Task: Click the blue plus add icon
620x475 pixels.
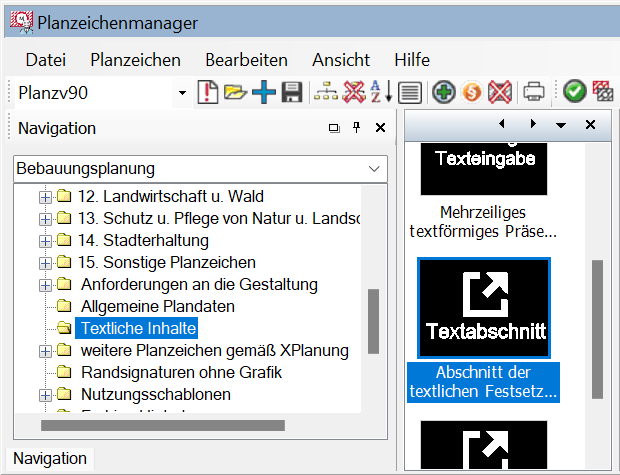Action: click(x=263, y=93)
